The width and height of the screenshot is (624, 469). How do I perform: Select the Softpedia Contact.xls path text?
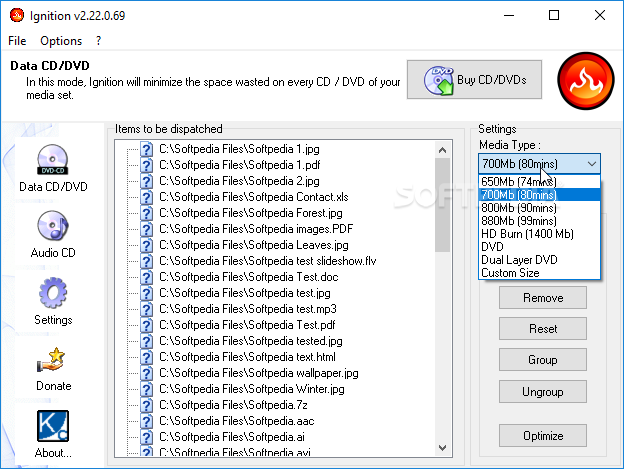pos(254,197)
